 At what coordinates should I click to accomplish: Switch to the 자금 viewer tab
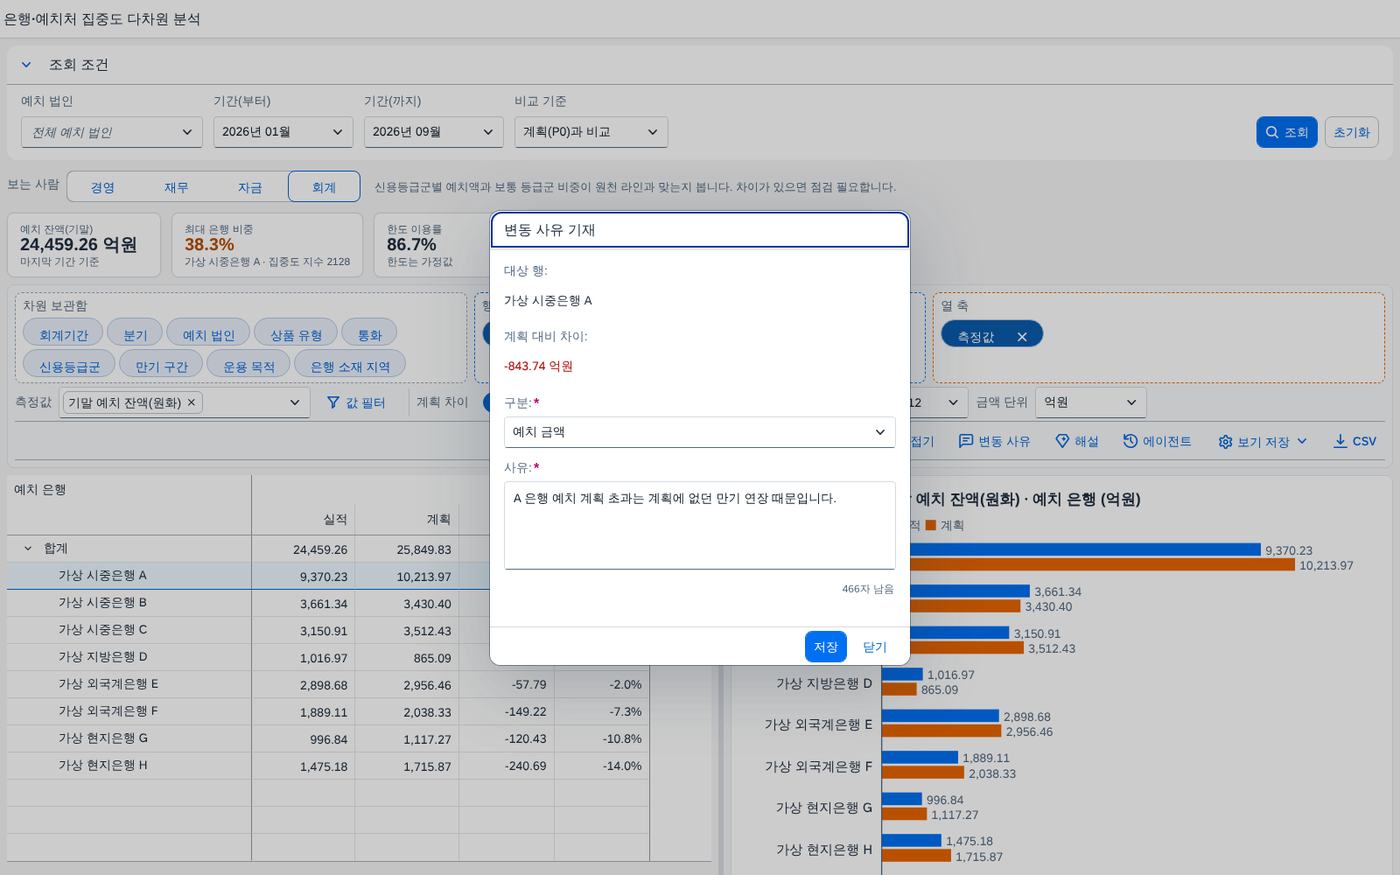click(x=250, y=187)
